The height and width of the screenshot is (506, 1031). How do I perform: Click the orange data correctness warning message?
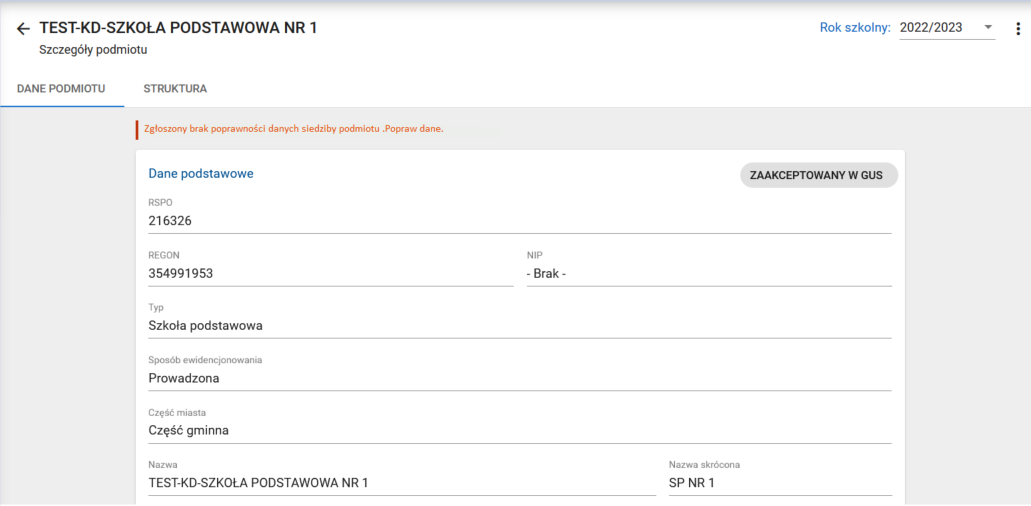[293, 129]
